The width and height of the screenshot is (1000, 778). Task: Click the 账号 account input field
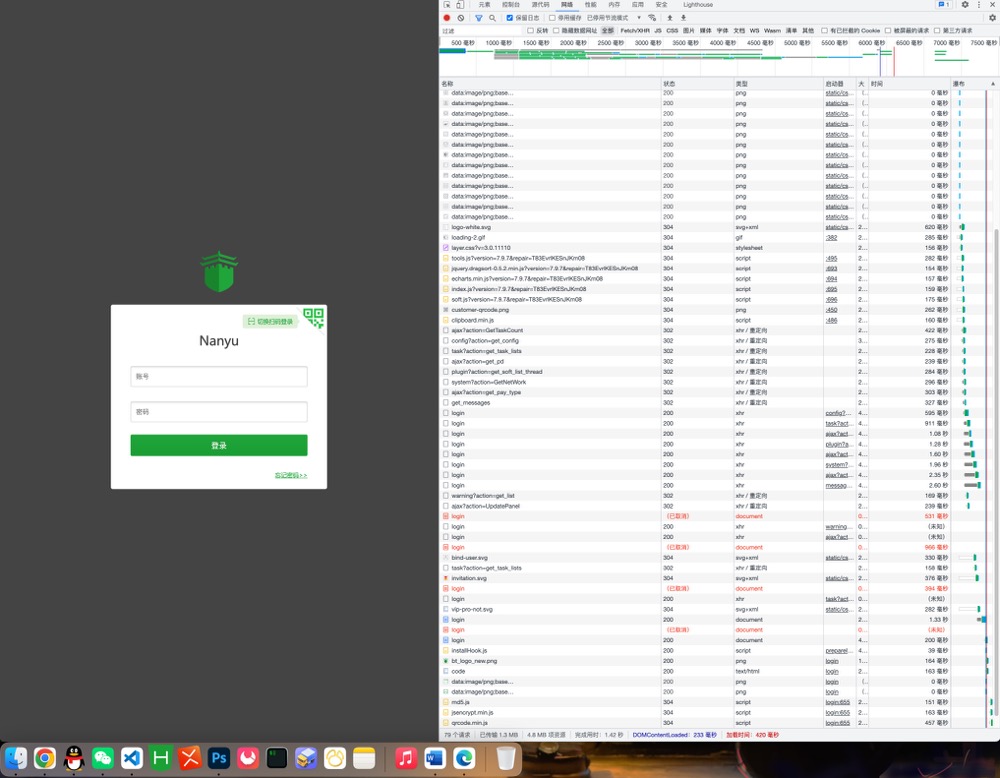219,376
